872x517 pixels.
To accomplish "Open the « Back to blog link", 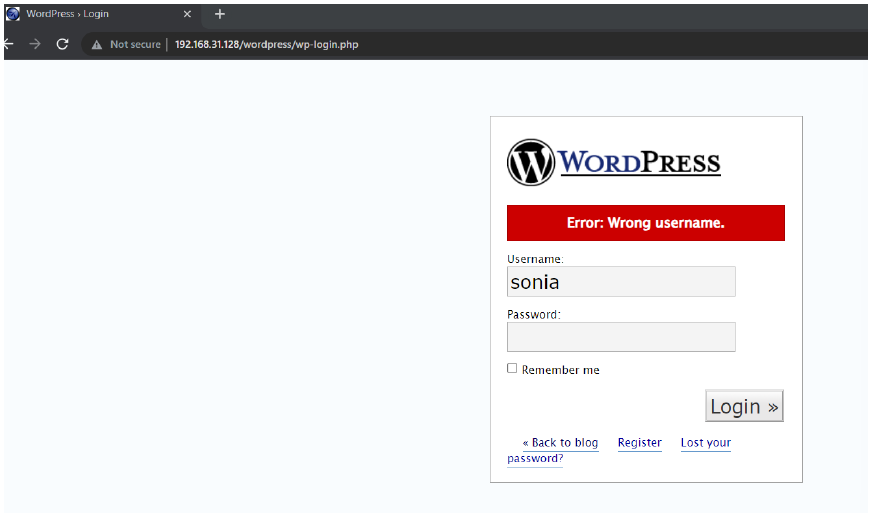I will pos(560,443).
